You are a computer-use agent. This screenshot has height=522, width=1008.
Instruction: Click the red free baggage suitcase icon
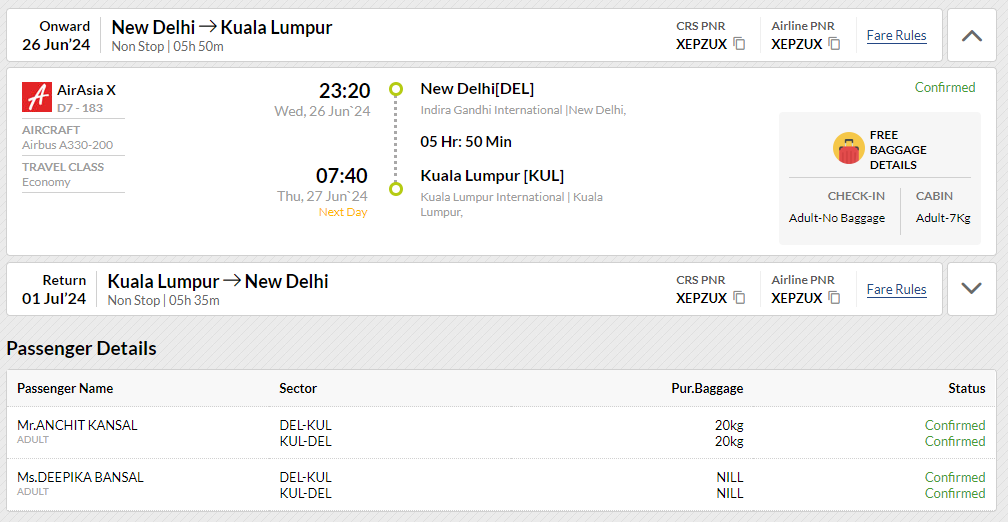click(x=849, y=148)
